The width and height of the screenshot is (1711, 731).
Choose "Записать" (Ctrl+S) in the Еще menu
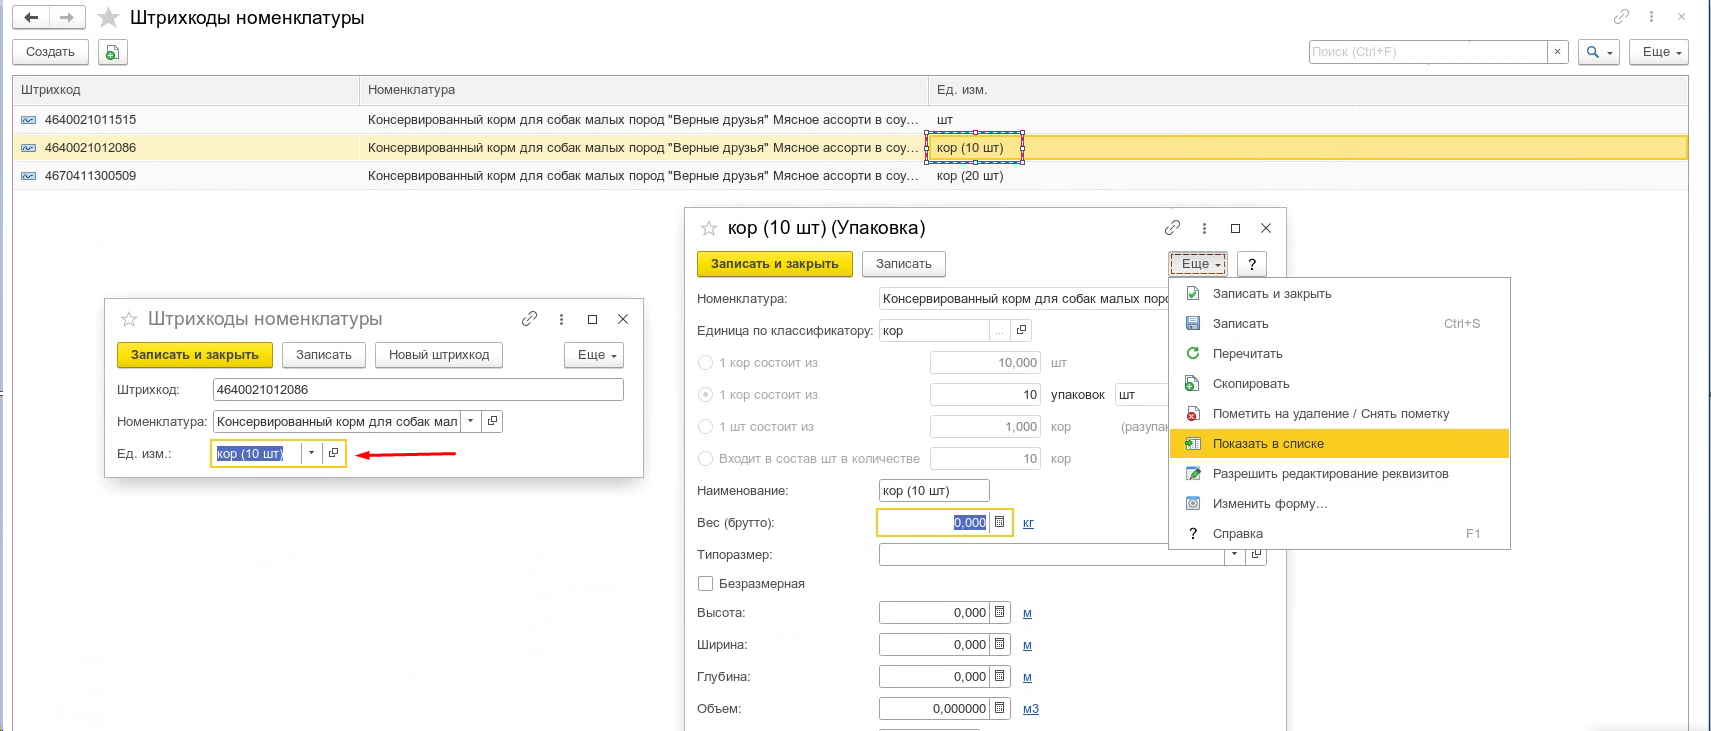[1339, 324]
